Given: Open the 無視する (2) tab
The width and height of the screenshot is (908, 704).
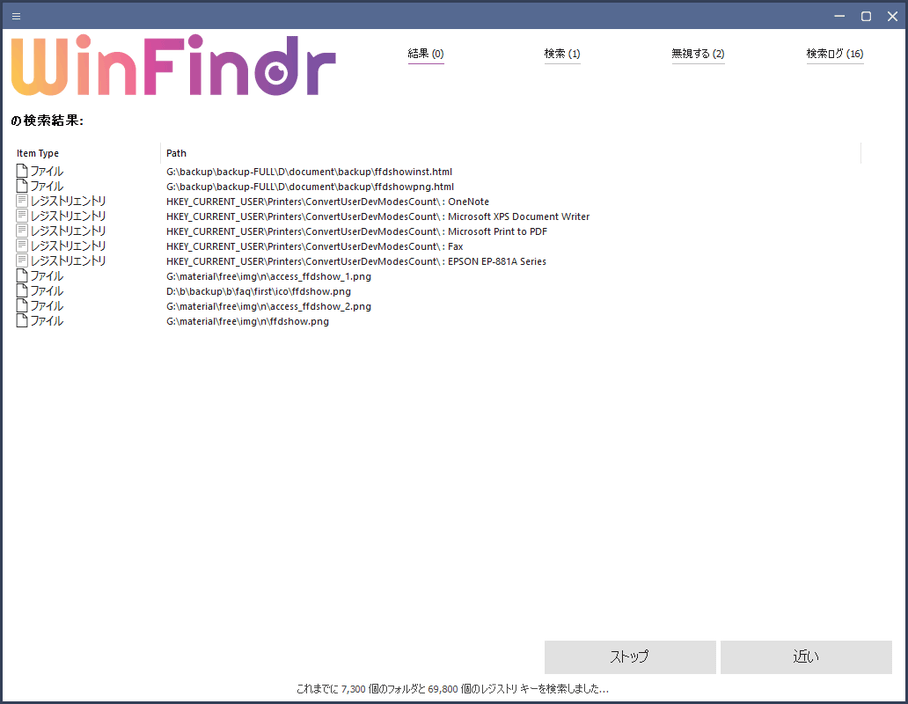Looking at the screenshot, I should coord(698,54).
